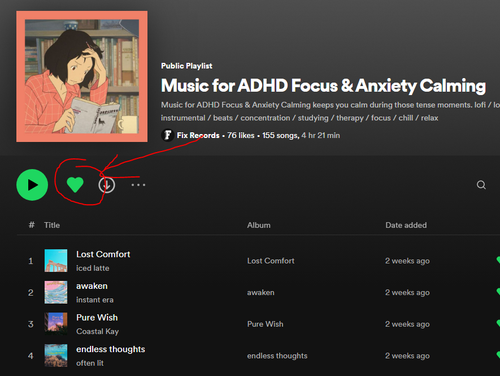Click track number 1 in the list
Screen dimensions: 500x376
pos(31,261)
